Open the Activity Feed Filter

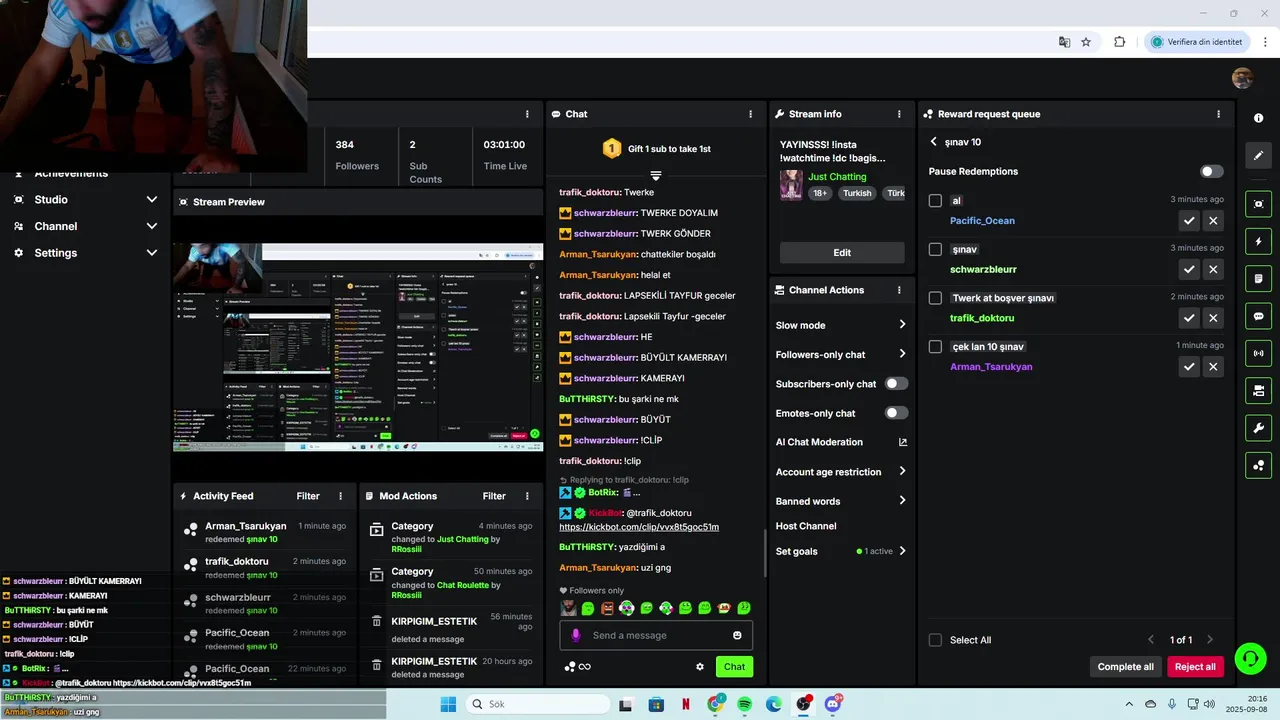click(x=308, y=496)
